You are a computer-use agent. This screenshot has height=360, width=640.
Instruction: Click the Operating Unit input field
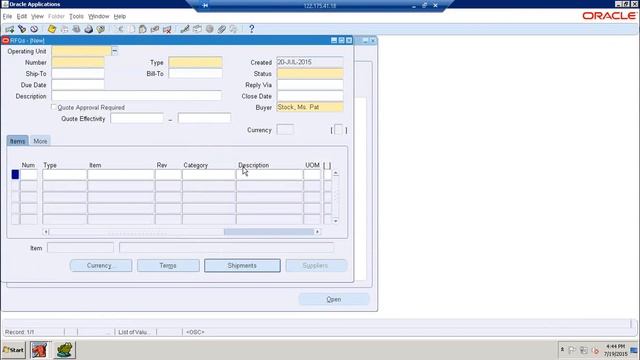81,51
